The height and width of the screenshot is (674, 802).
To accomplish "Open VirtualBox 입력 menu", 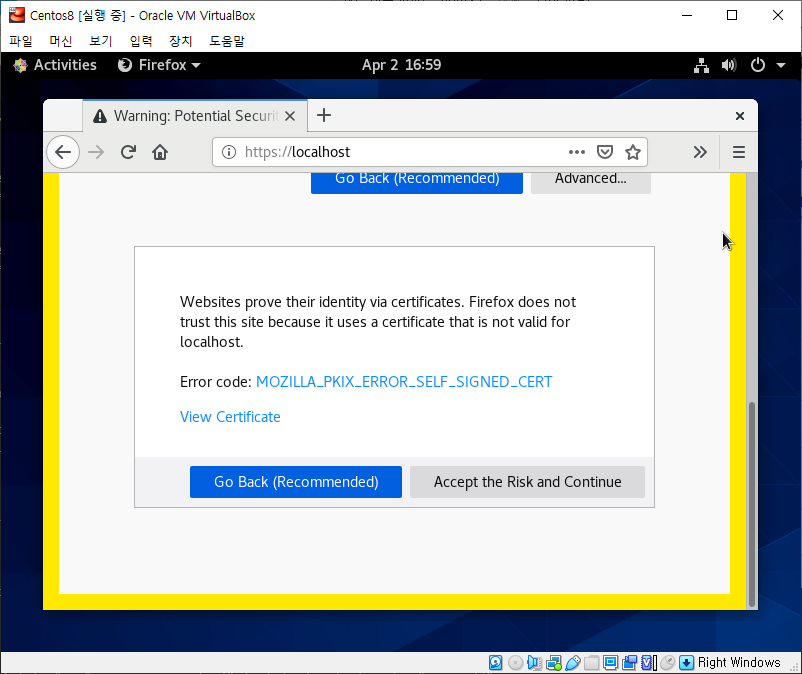I will click(x=141, y=41).
